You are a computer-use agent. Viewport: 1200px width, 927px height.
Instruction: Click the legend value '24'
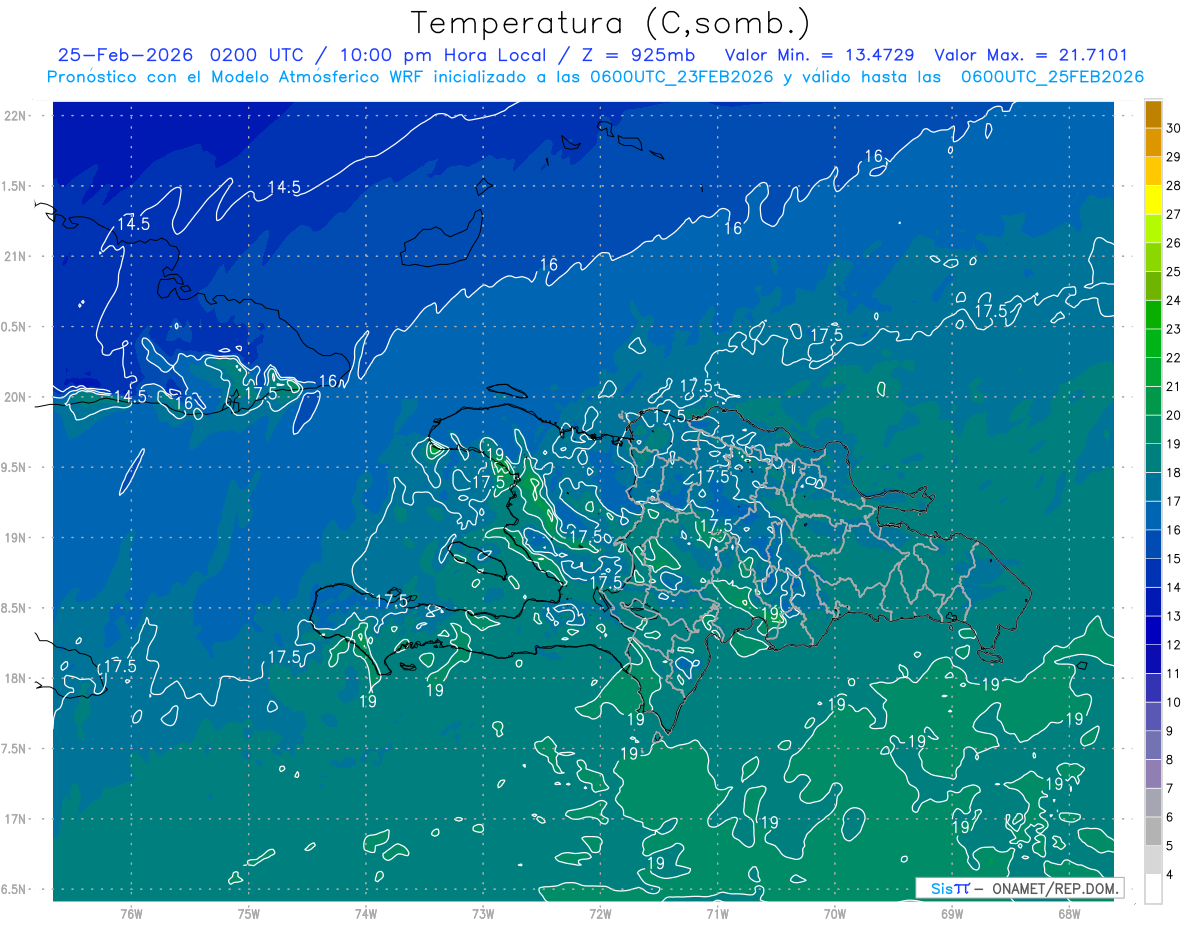click(1174, 300)
